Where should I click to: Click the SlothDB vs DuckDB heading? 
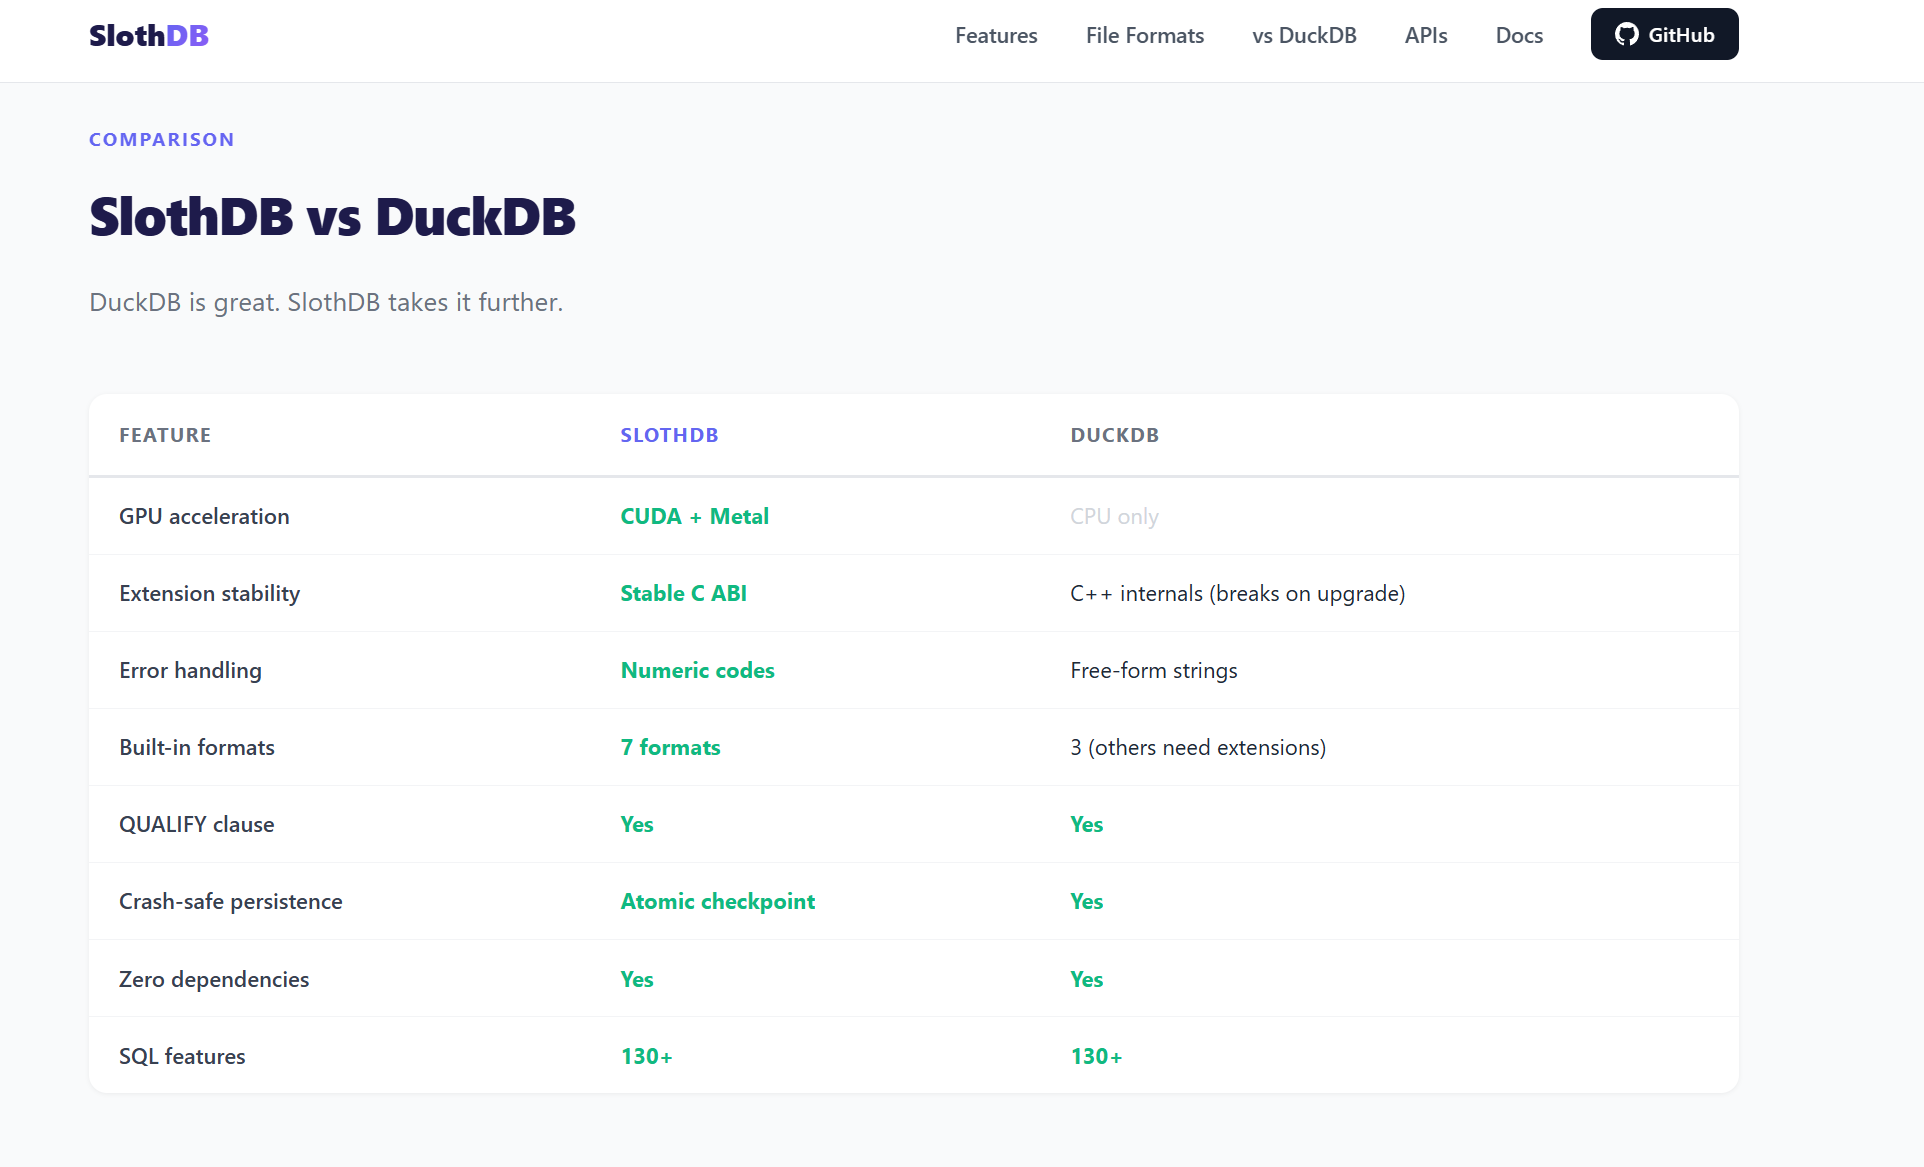[332, 215]
